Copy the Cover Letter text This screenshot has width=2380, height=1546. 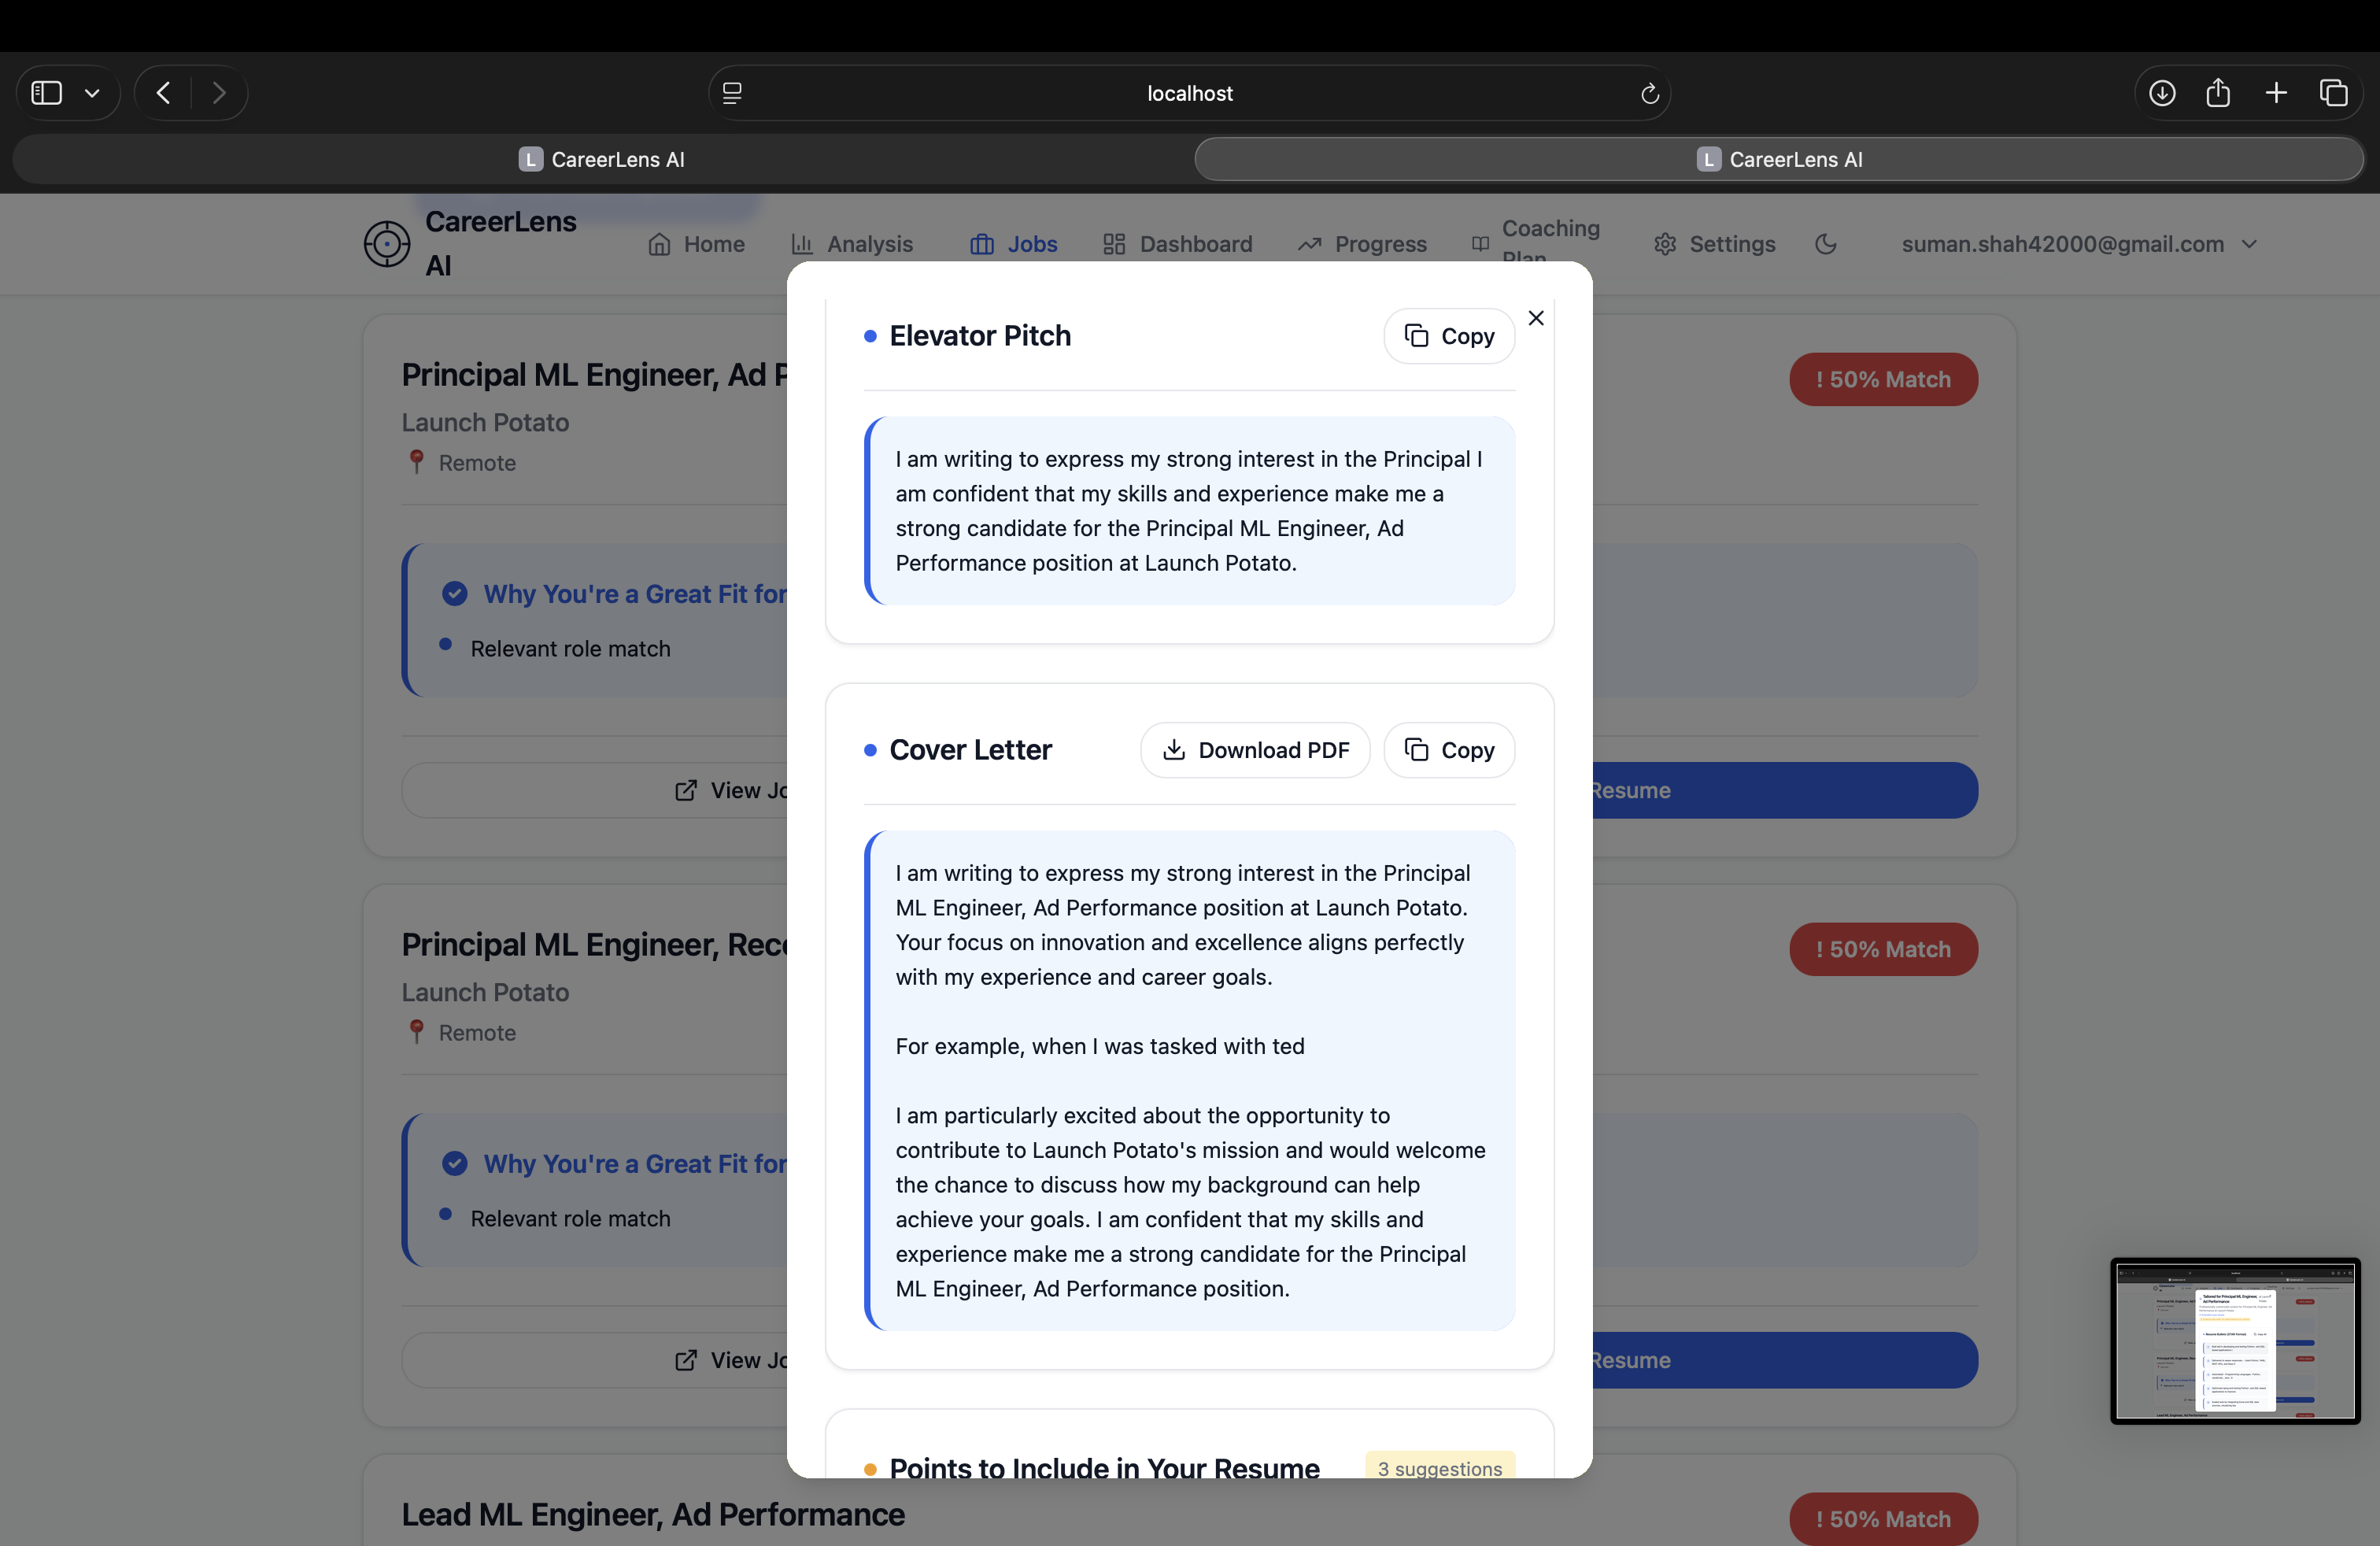click(x=1448, y=750)
